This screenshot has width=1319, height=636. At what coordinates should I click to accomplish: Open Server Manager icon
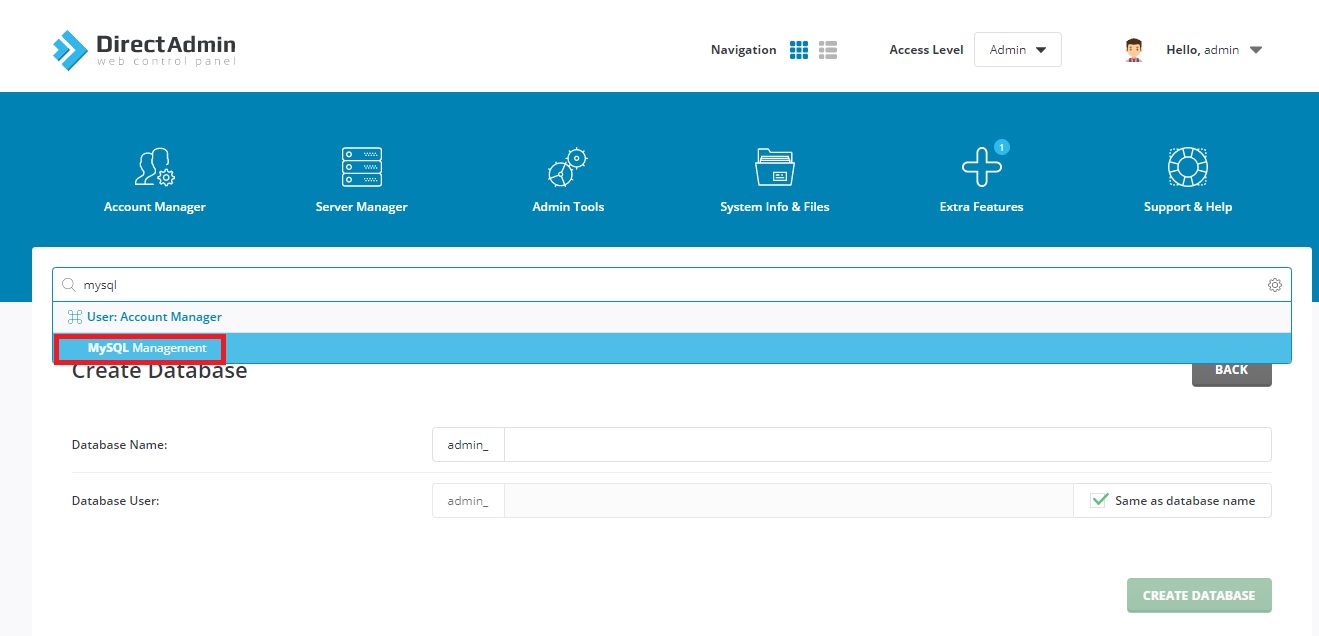click(362, 167)
